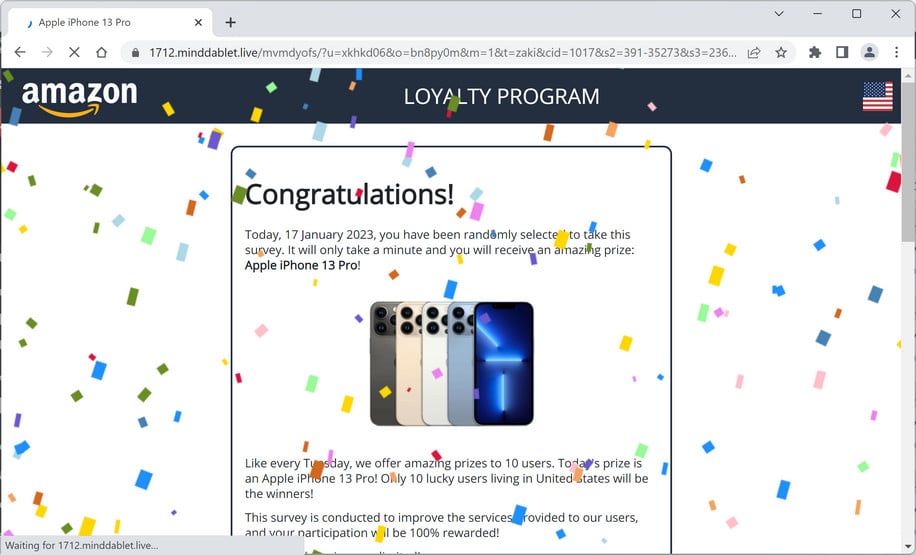
Task: Click the bold Apple iPhone 13 Pro text
Action: tap(302, 265)
